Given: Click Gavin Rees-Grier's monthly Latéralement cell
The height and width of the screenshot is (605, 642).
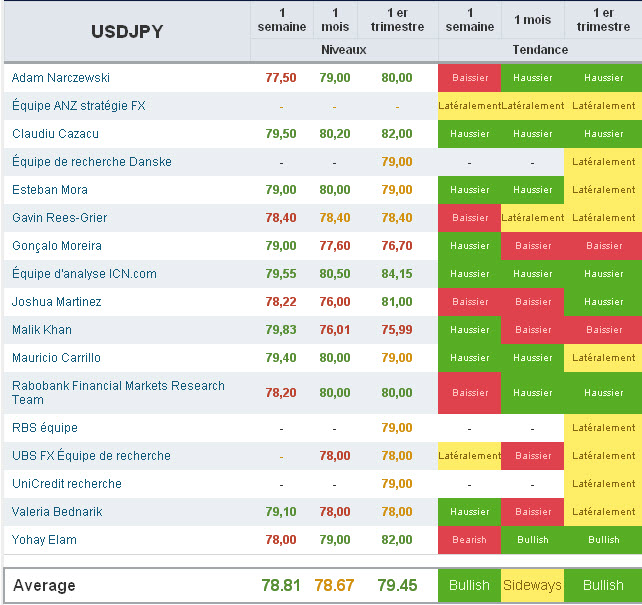Looking at the screenshot, I should point(532,218).
